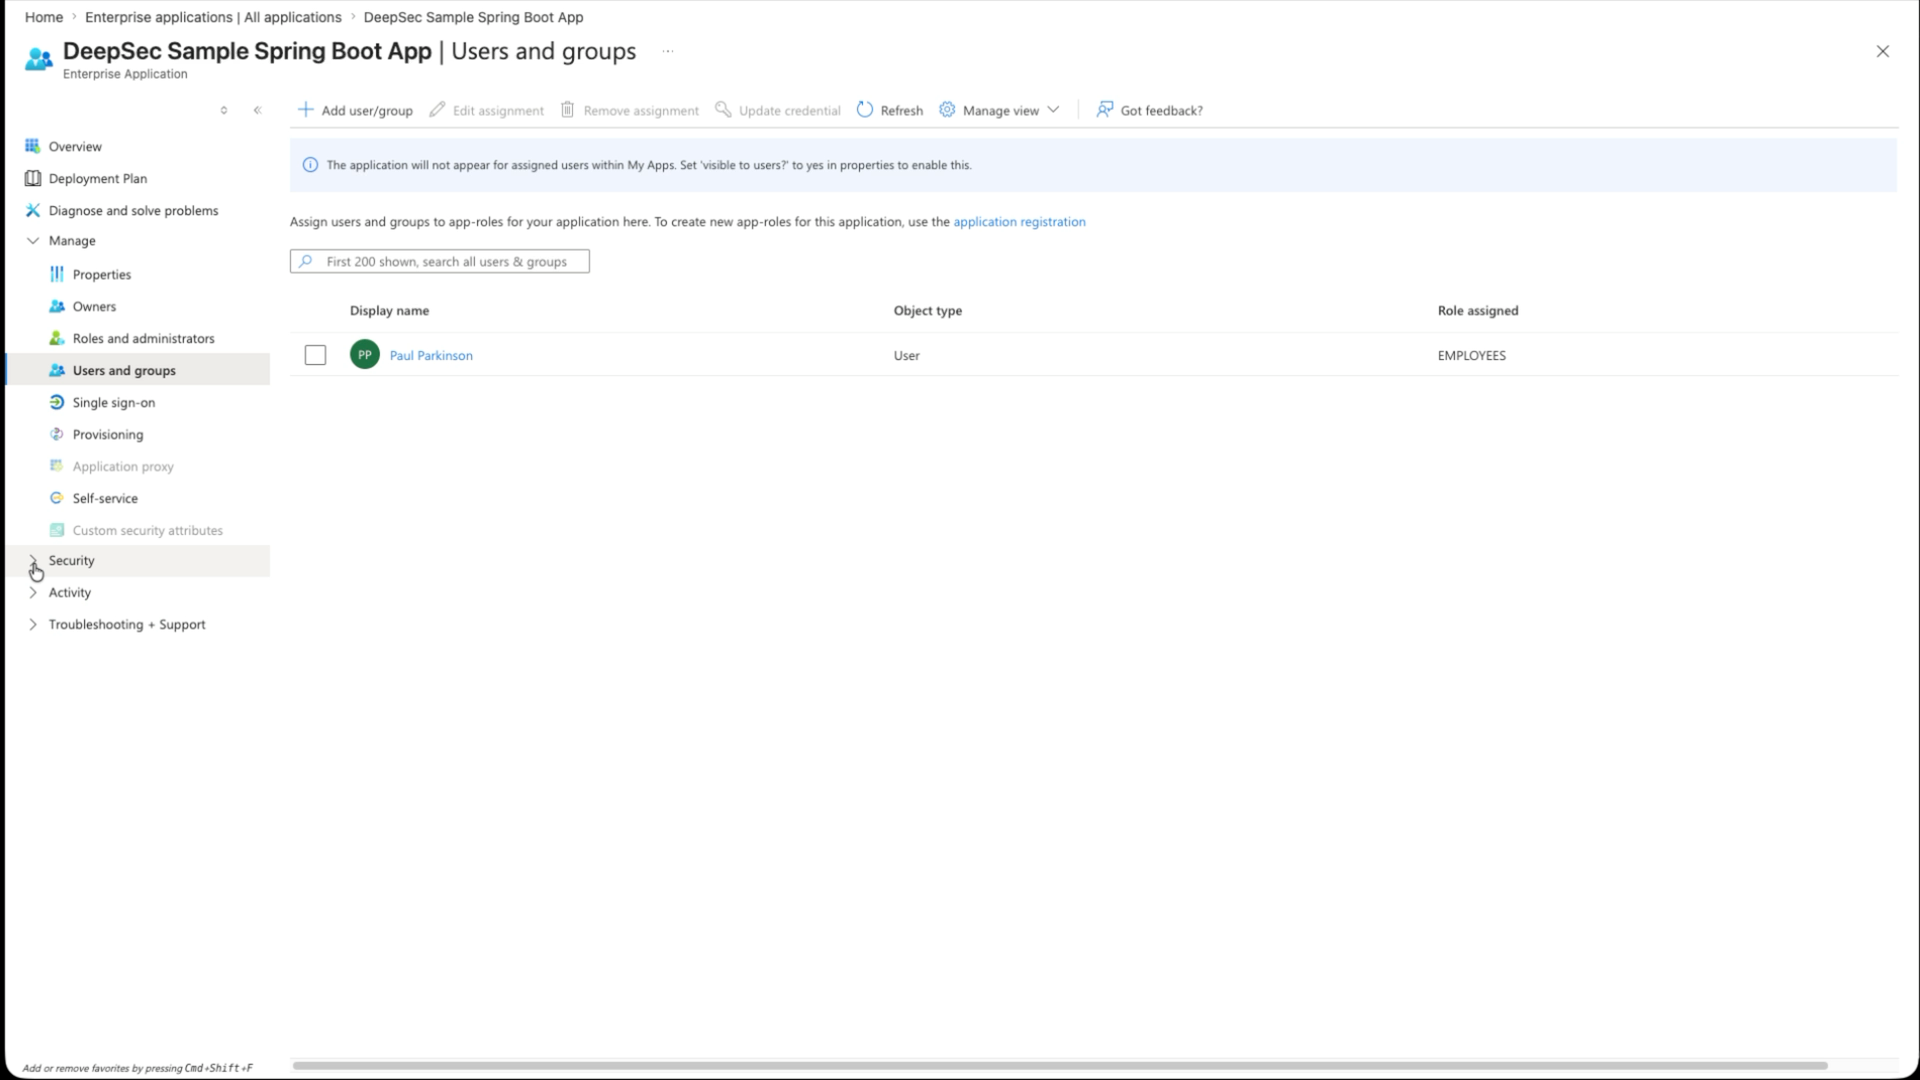The width and height of the screenshot is (1920, 1080).
Task: Click the trash icon for Remove assignment
Action: (567, 109)
